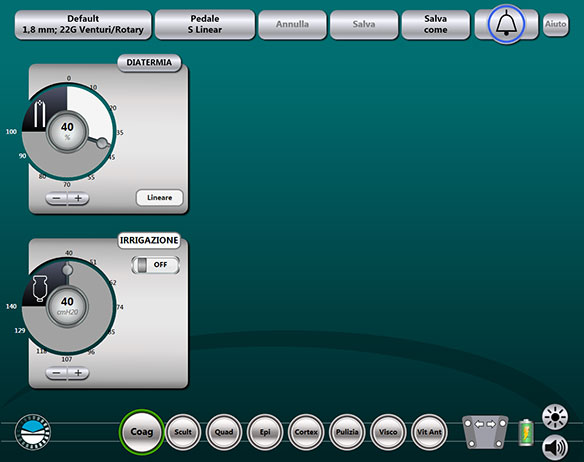
Task: Click the 70 mark on diathermy dial
Action: (67, 184)
